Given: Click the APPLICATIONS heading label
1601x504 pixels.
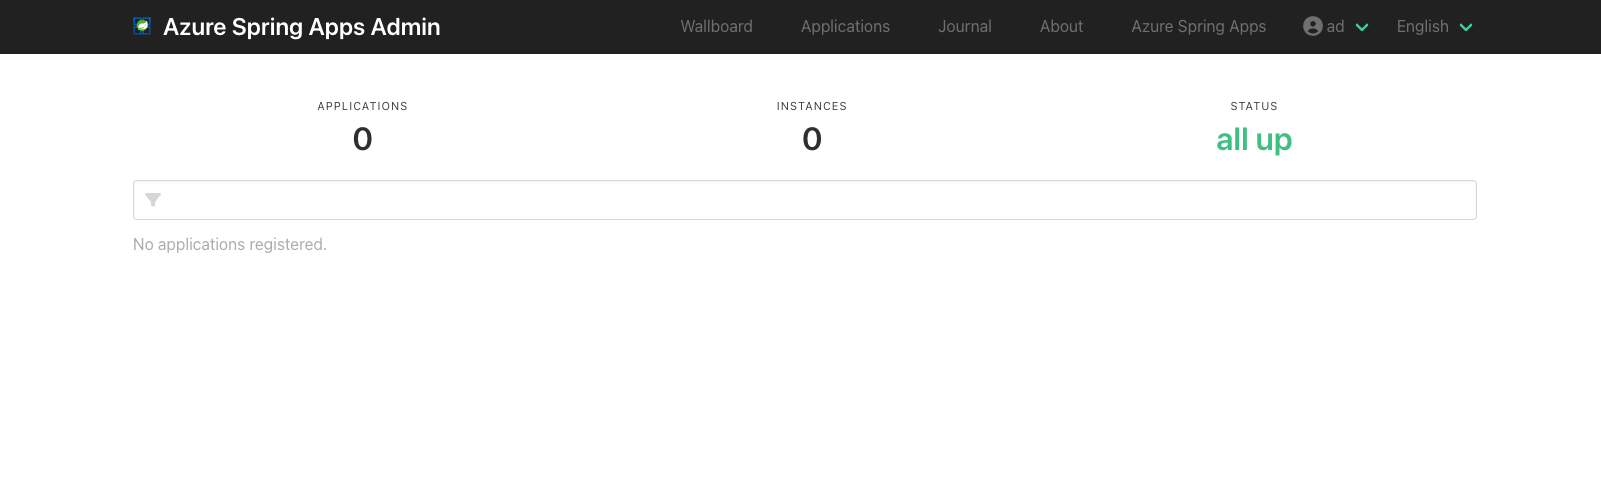Looking at the screenshot, I should click(363, 106).
